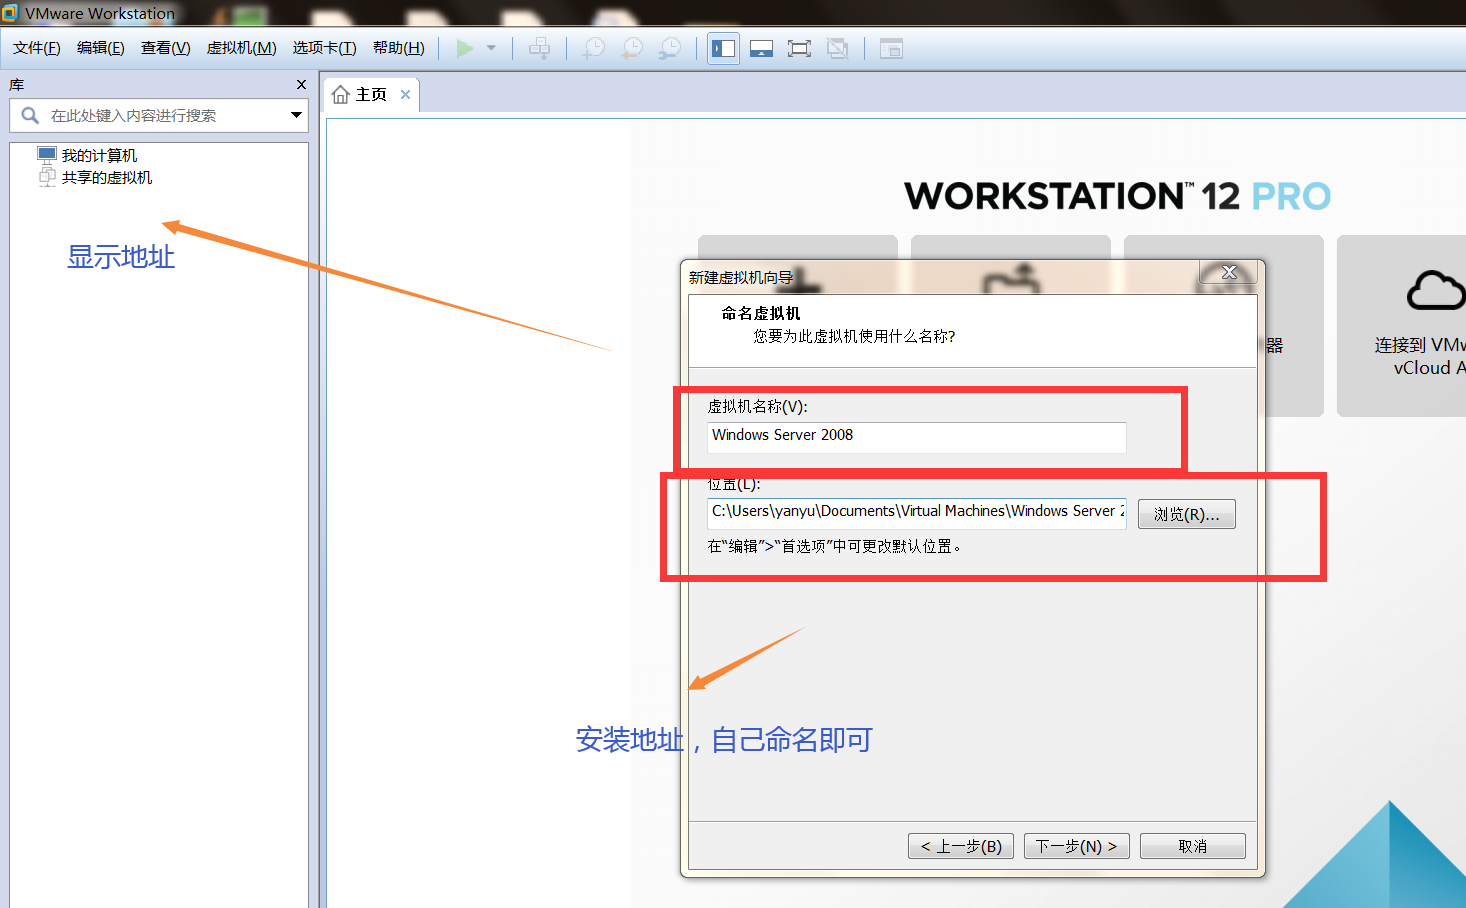Click the cloud icon for vCloud connection
The width and height of the screenshot is (1466, 908).
(1435, 291)
